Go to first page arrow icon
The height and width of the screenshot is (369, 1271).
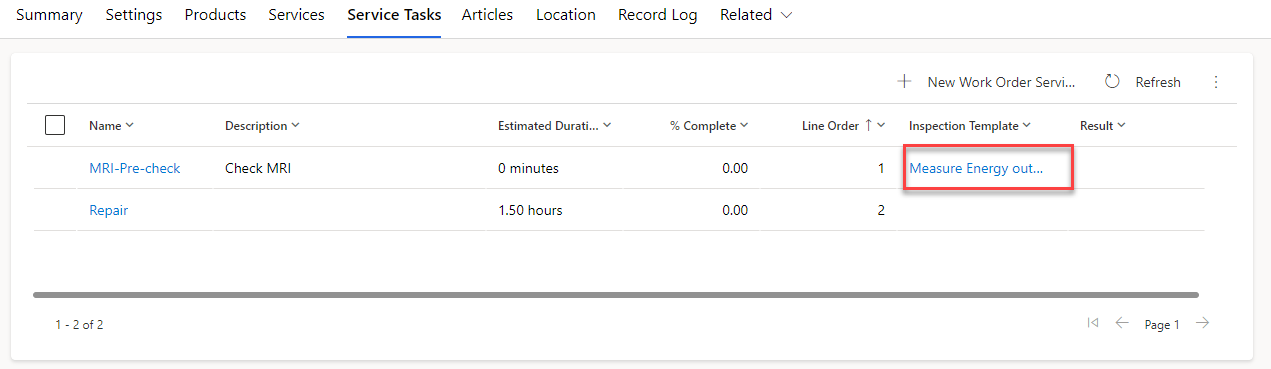coord(1092,323)
